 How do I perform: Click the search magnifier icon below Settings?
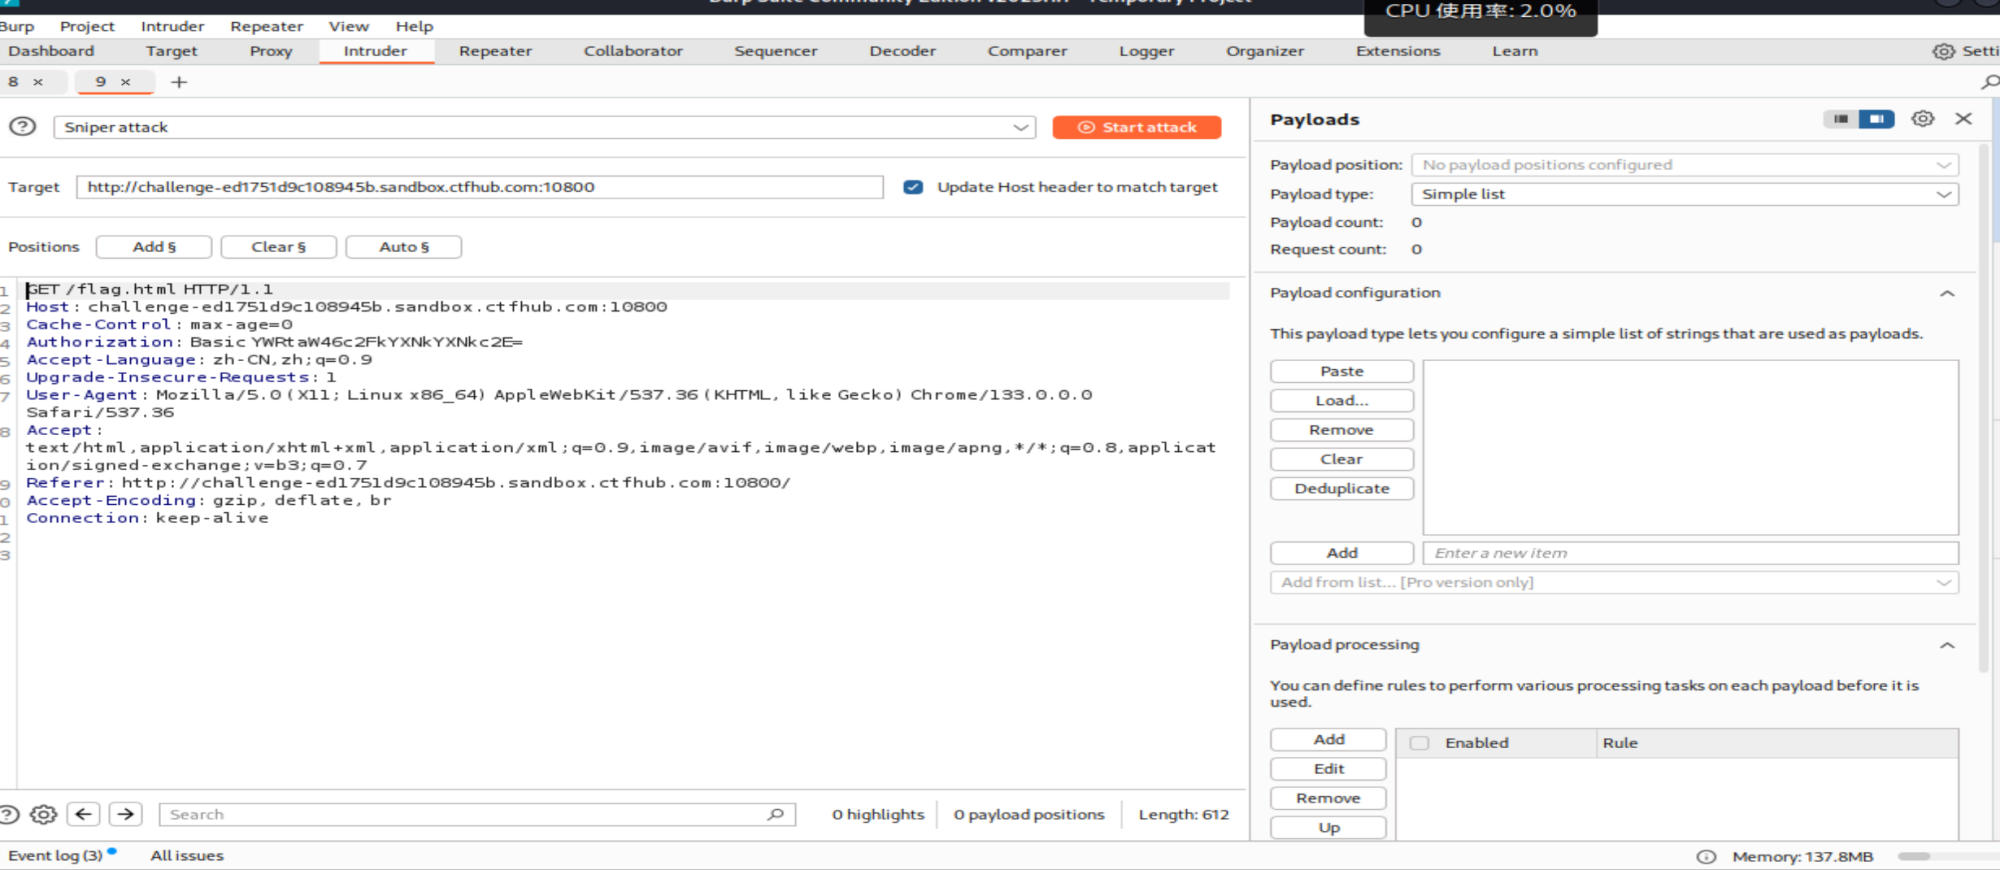(1990, 82)
